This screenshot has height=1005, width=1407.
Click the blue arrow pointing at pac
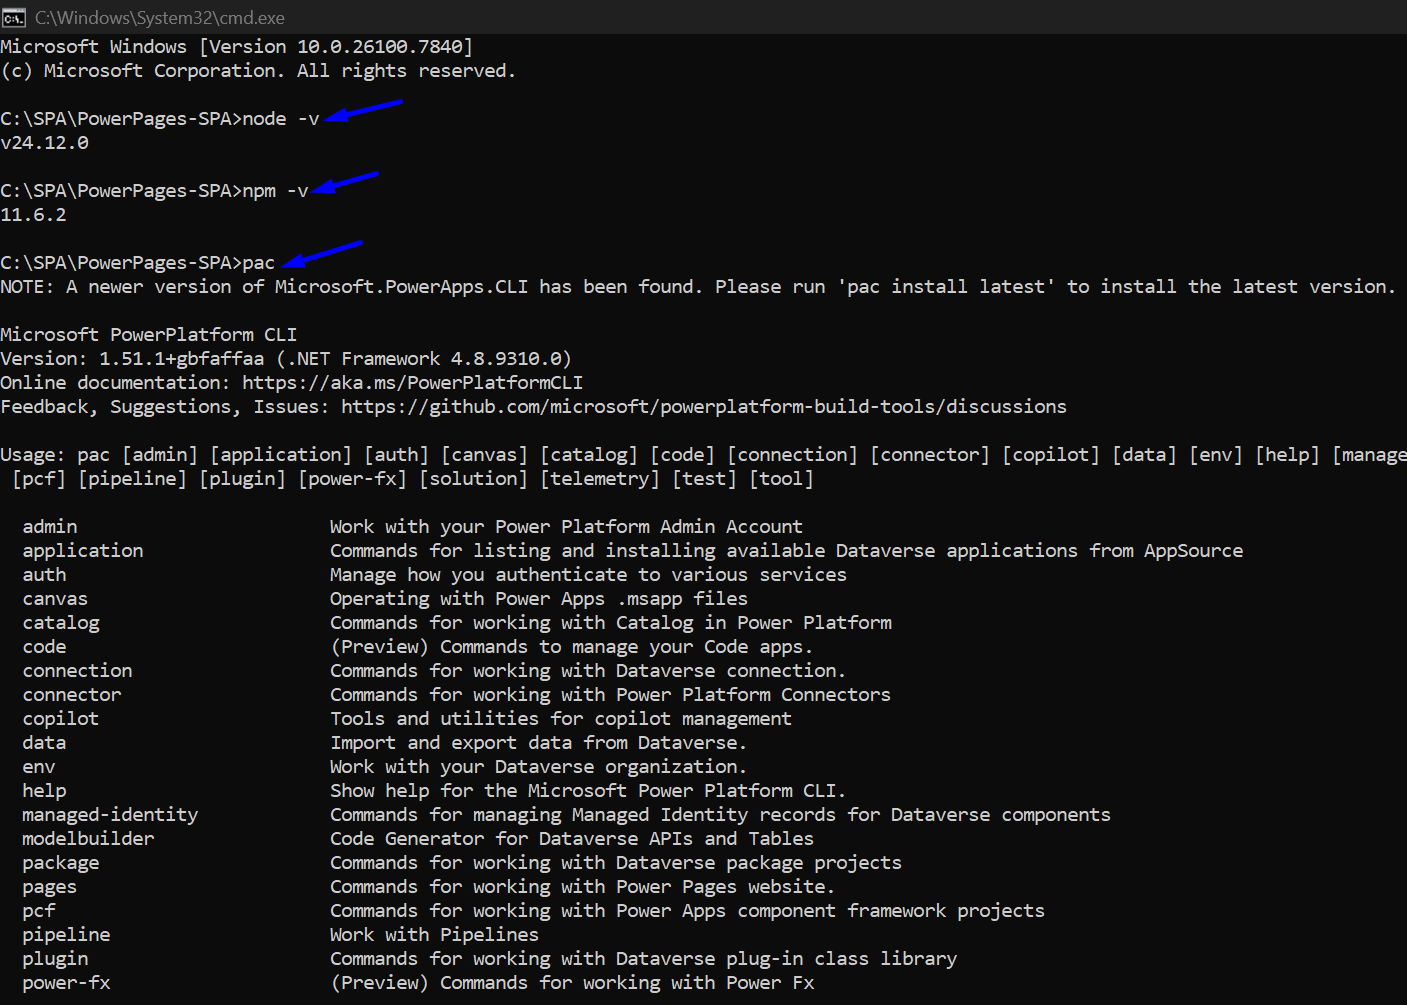pyautogui.click(x=322, y=254)
